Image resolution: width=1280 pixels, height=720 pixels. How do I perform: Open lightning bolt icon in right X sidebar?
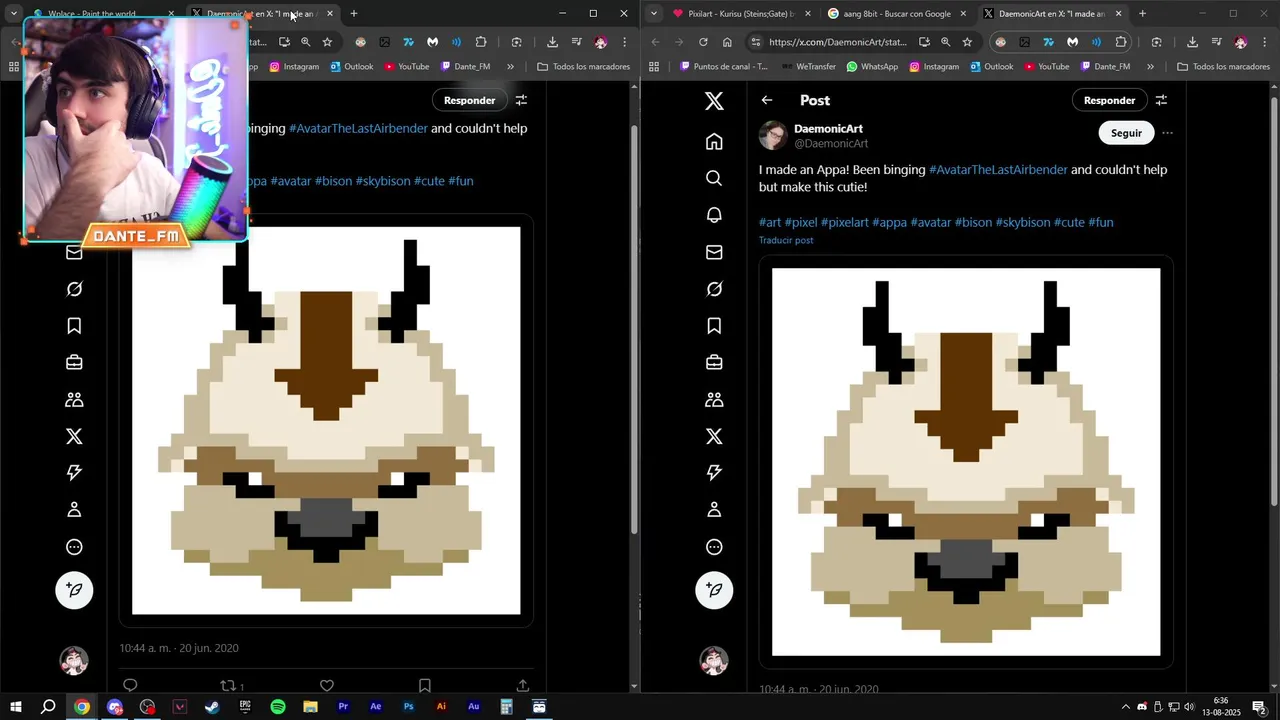[714, 473]
